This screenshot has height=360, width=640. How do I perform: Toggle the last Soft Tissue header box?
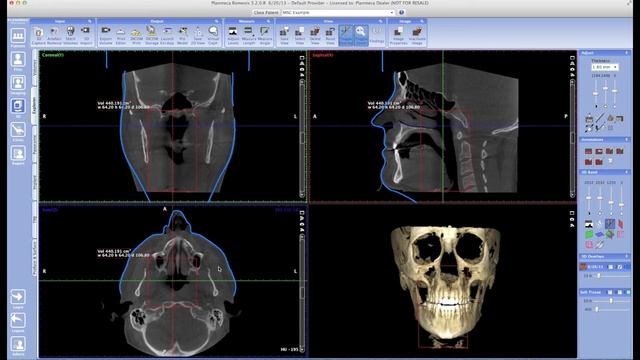[x=628, y=292]
